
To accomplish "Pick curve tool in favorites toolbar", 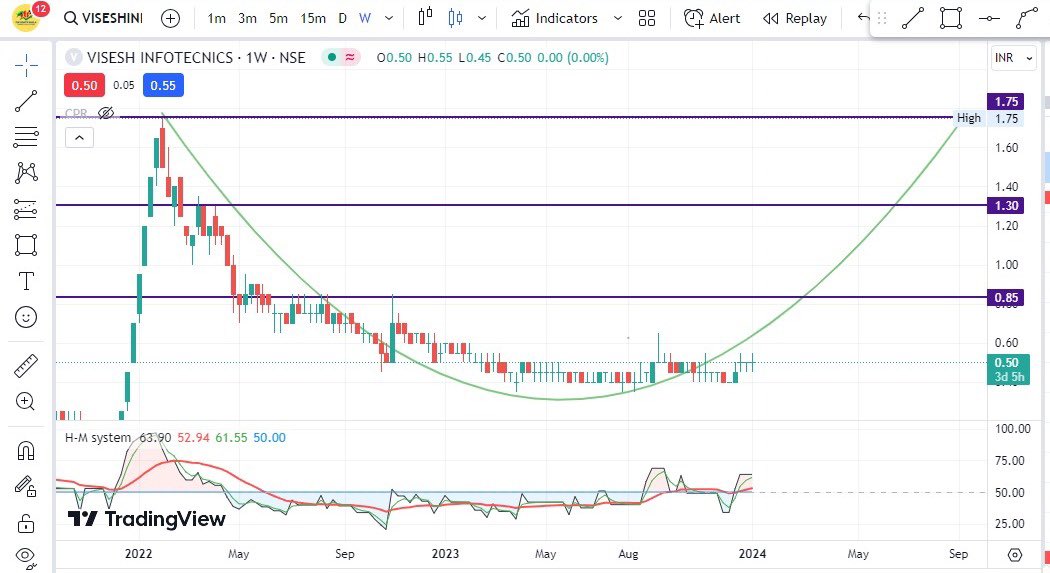I will pos(1027,19).
